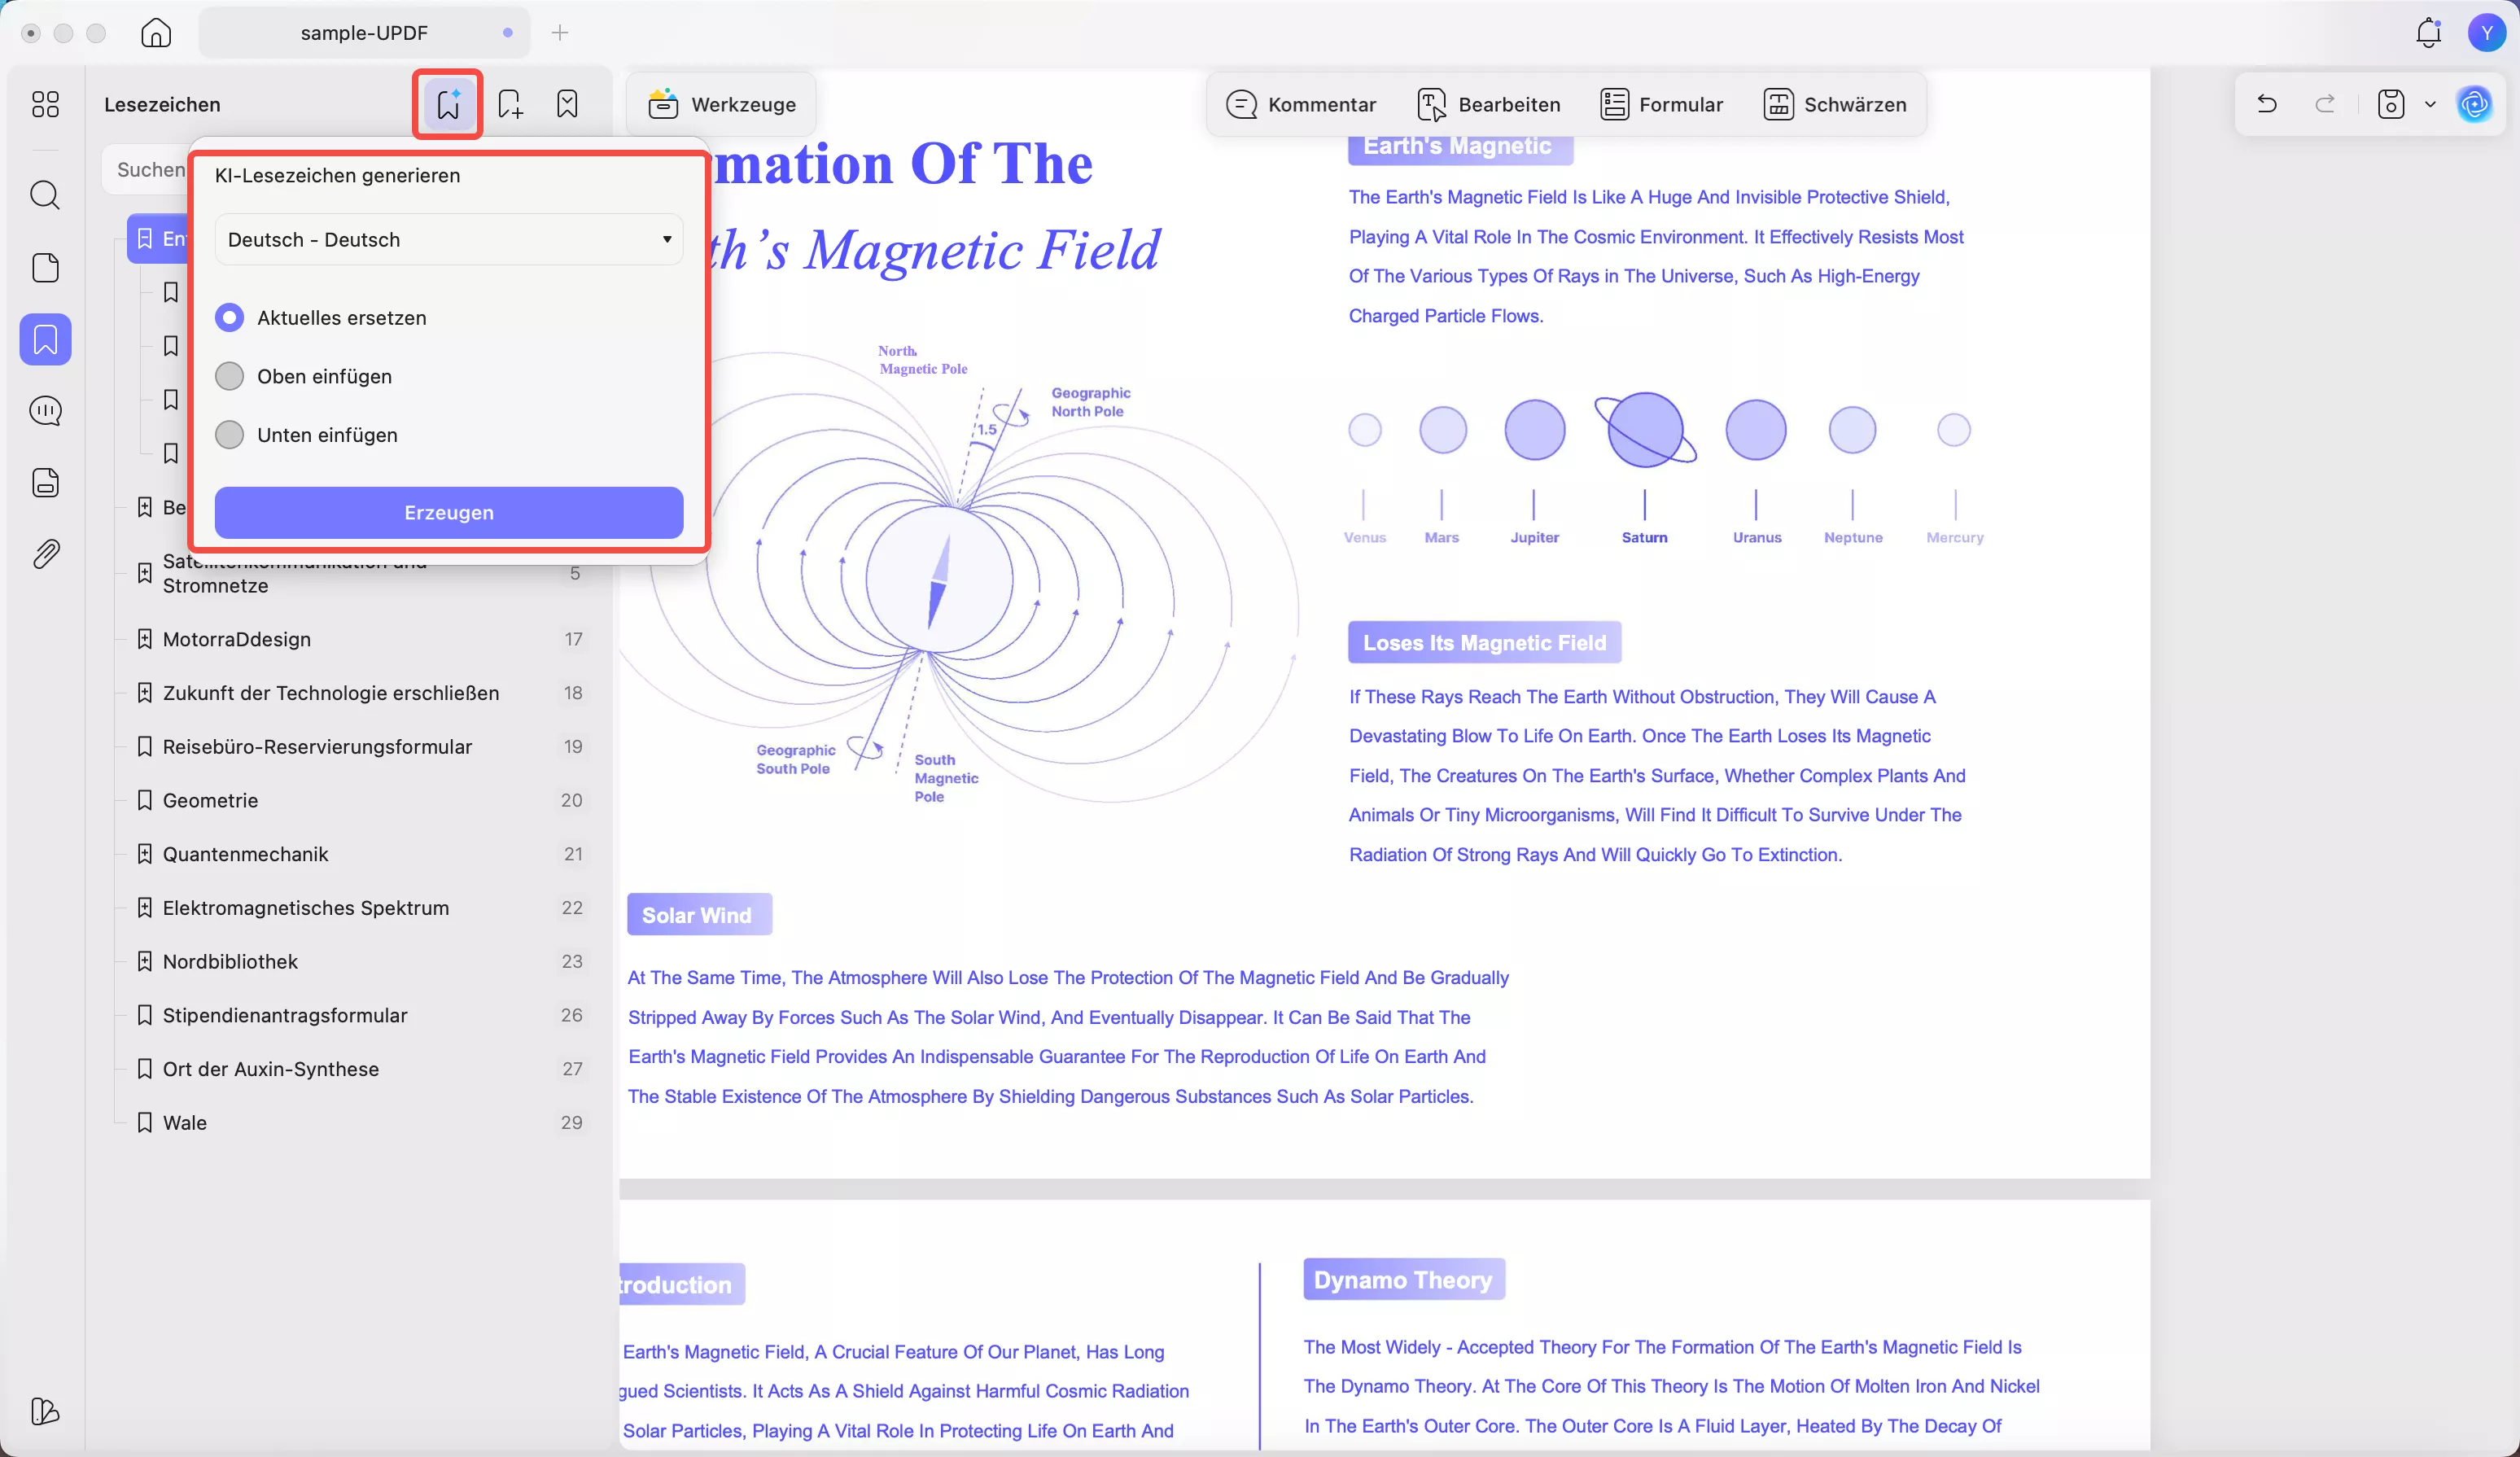This screenshot has width=2520, height=1457.
Task: Go to the home screen icon
Action: pyautogui.click(x=156, y=33)
